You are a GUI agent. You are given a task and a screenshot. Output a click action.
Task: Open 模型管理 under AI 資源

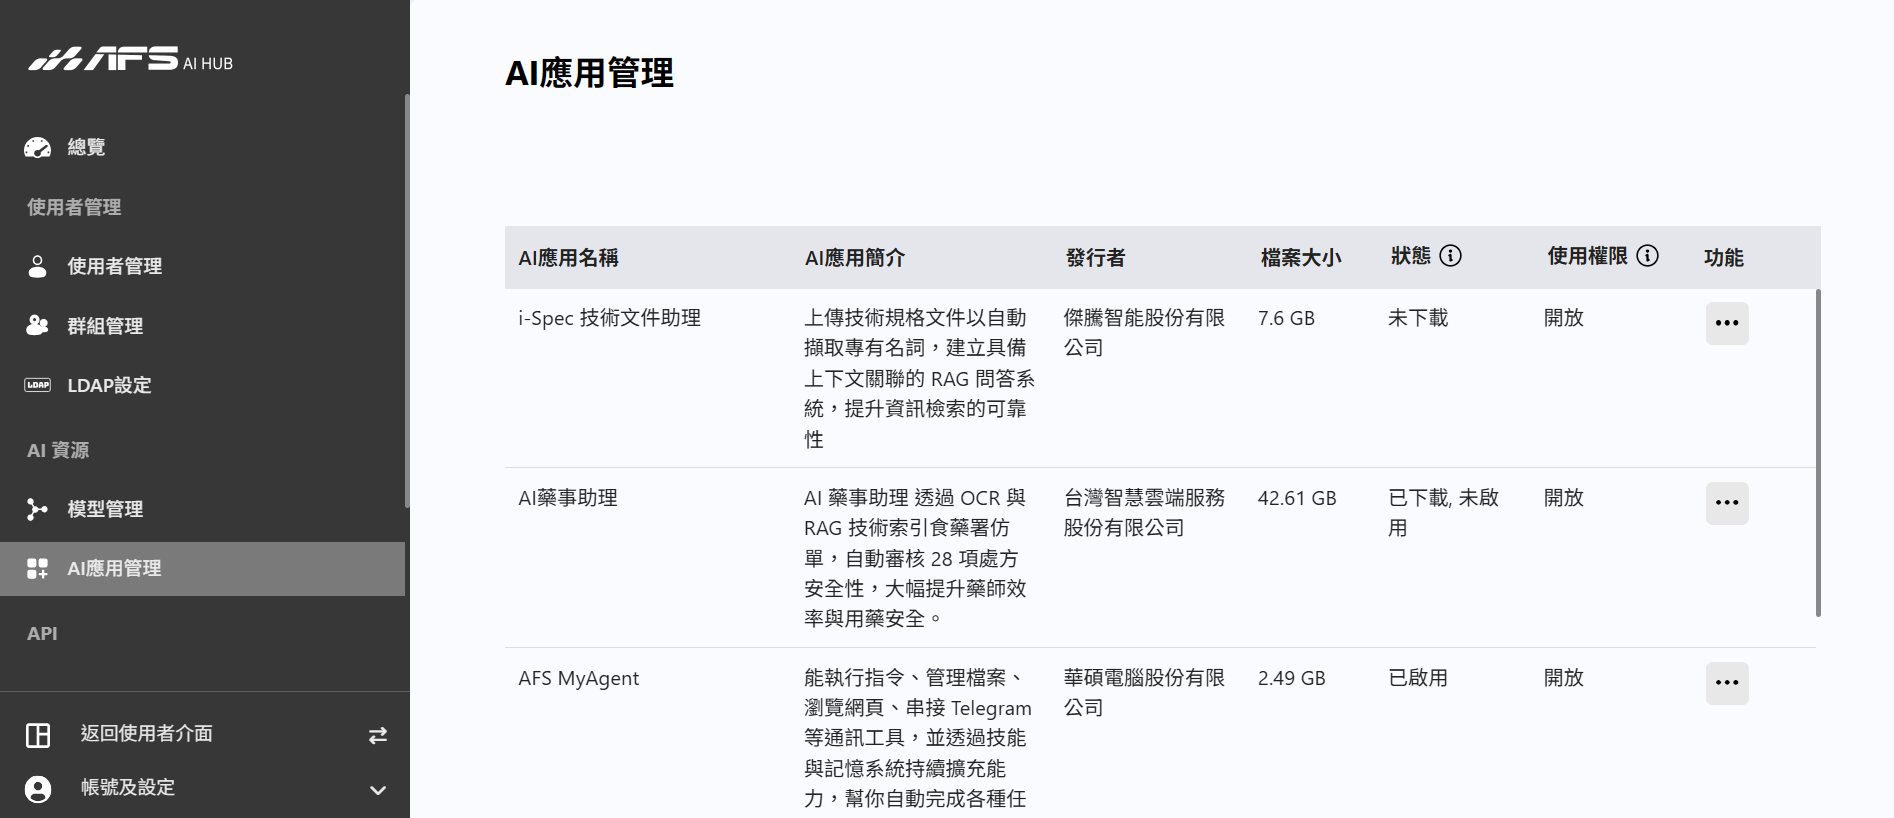click(202, 509)
